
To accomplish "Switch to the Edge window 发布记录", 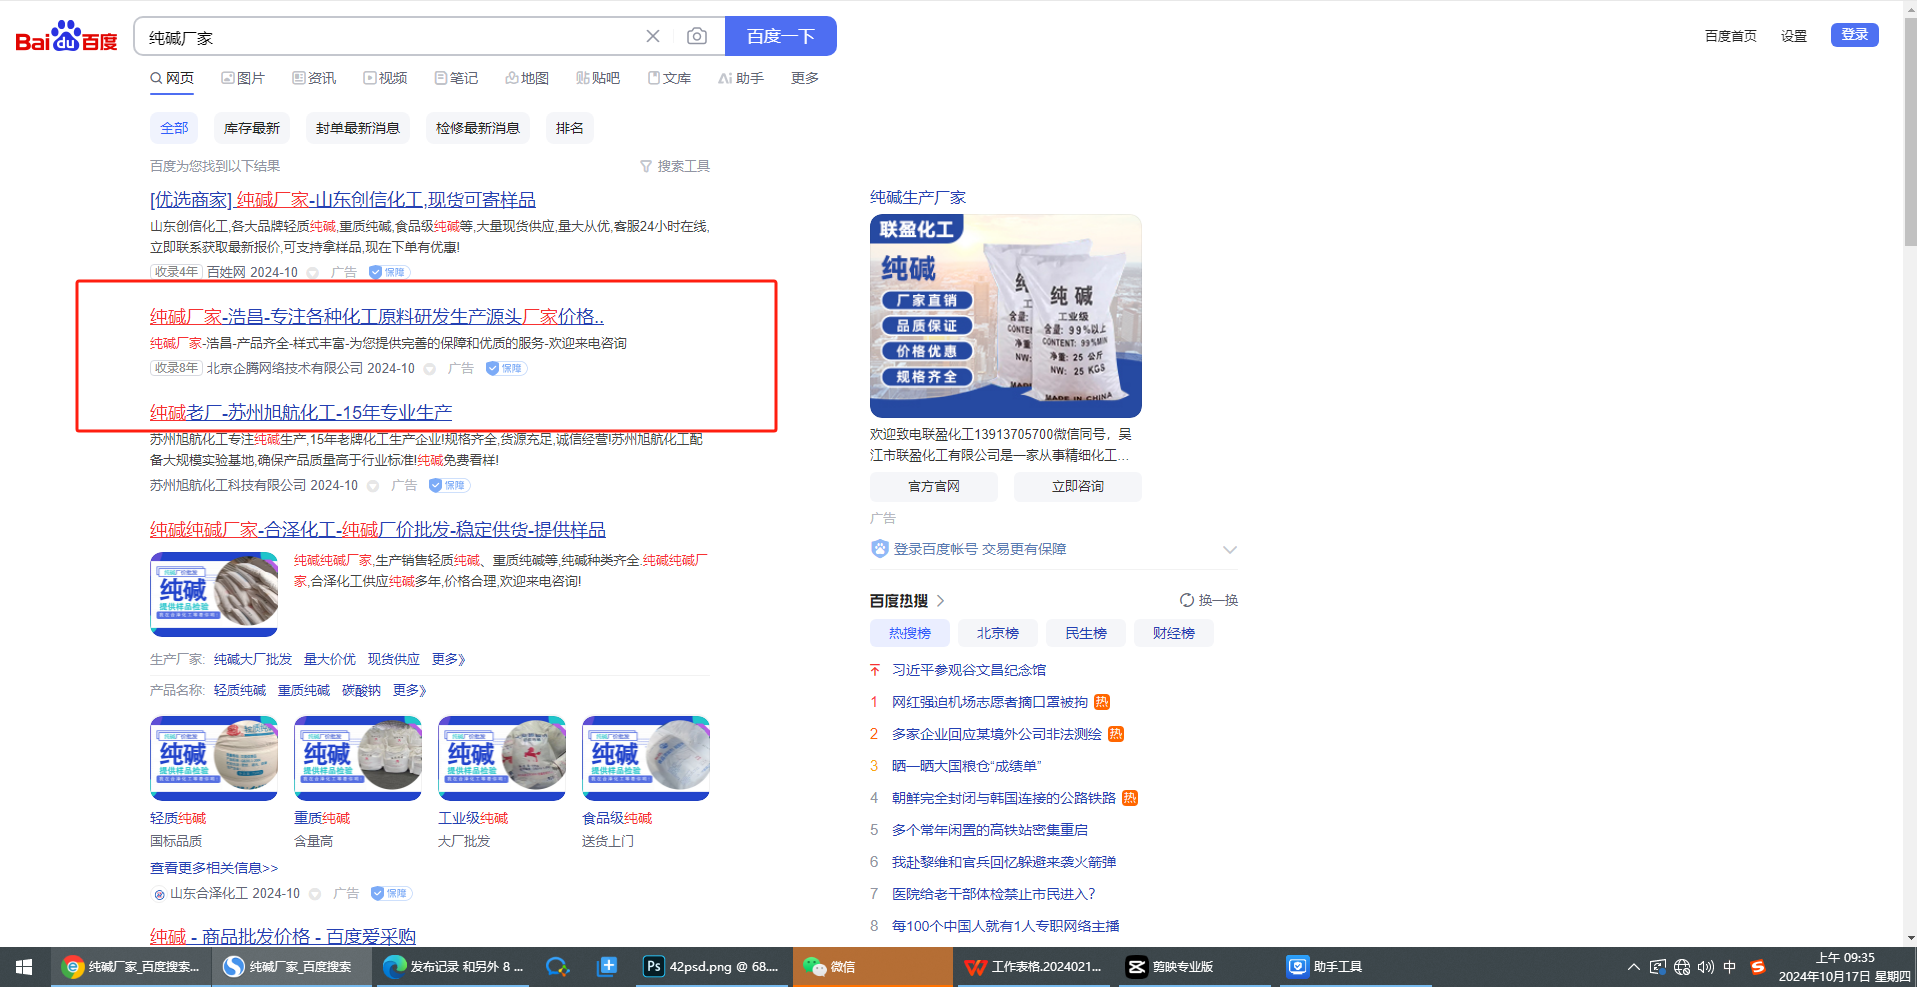I will click(x=453, y=967).
